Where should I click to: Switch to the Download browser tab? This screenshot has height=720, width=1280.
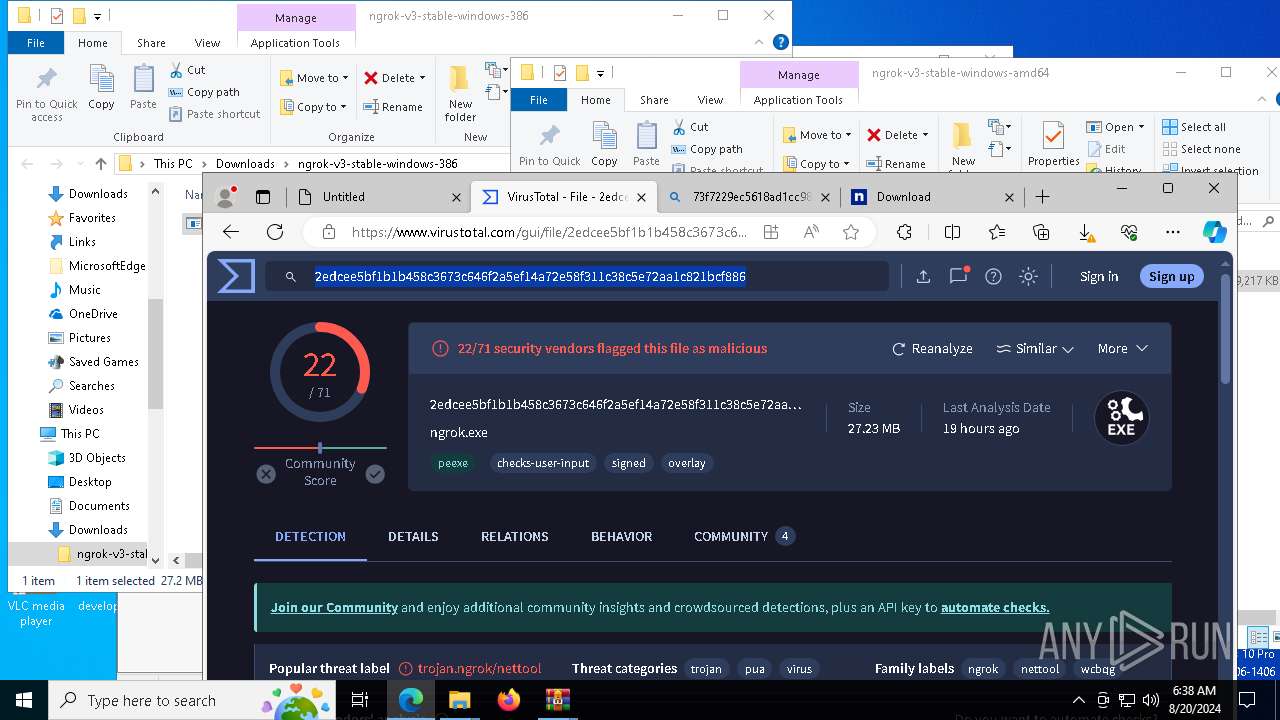931,197
